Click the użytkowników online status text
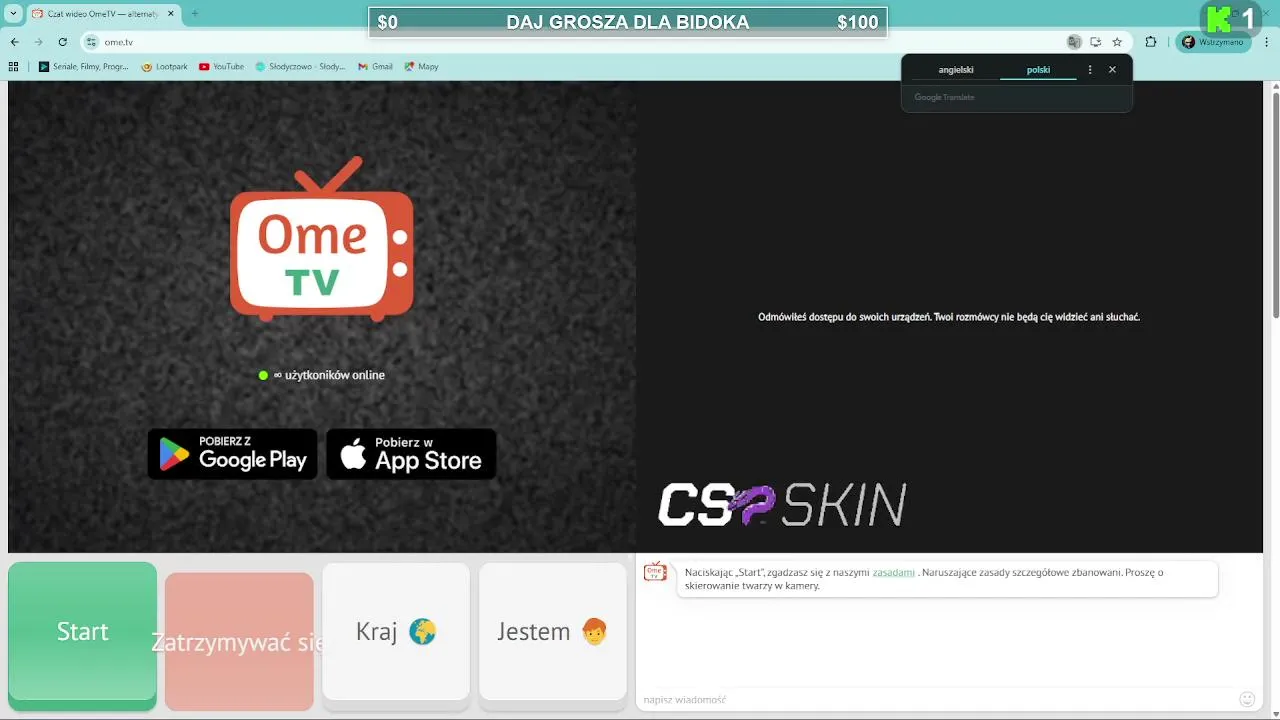Screen dimensions: 1280x720 [321, 375]
